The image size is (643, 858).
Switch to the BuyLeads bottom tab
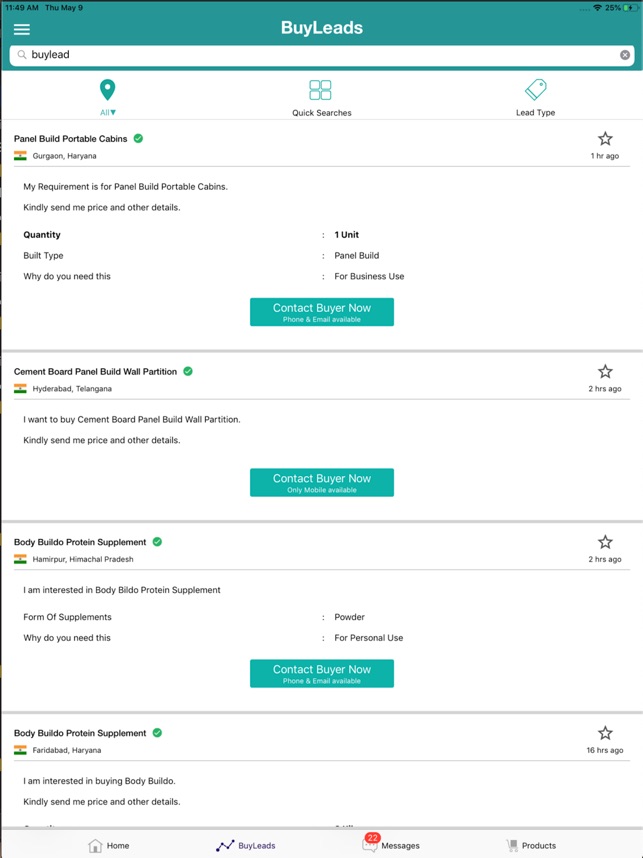click(x=246, y=845)
